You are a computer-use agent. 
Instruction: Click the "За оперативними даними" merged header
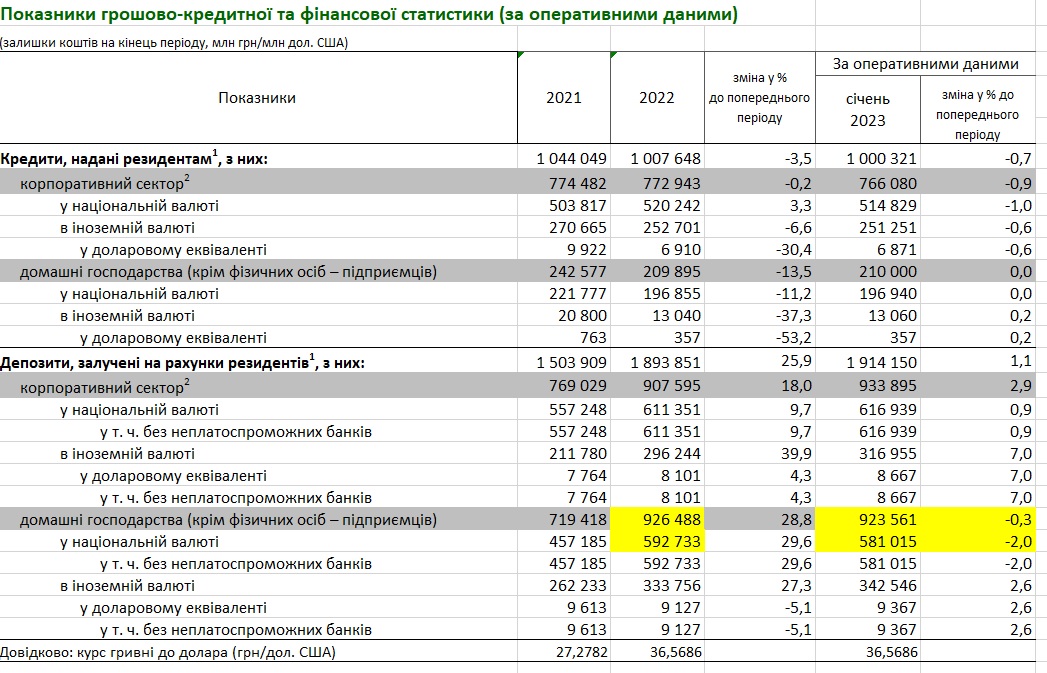[925, 64]
